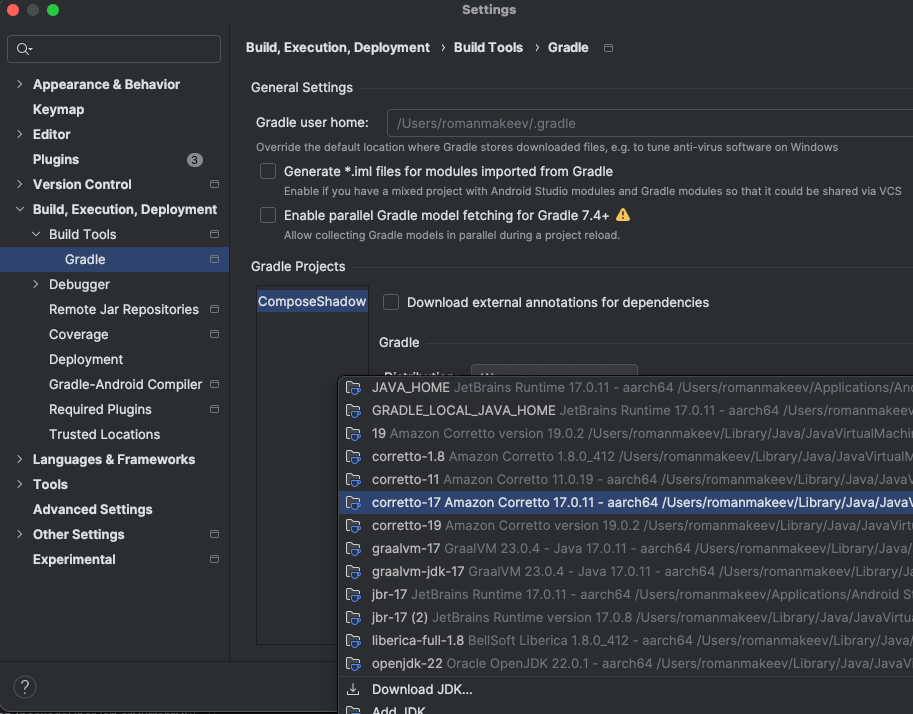
Task: Check Download external annotations for dependencies
Action: pyautogui.click(x=391, y=302)
